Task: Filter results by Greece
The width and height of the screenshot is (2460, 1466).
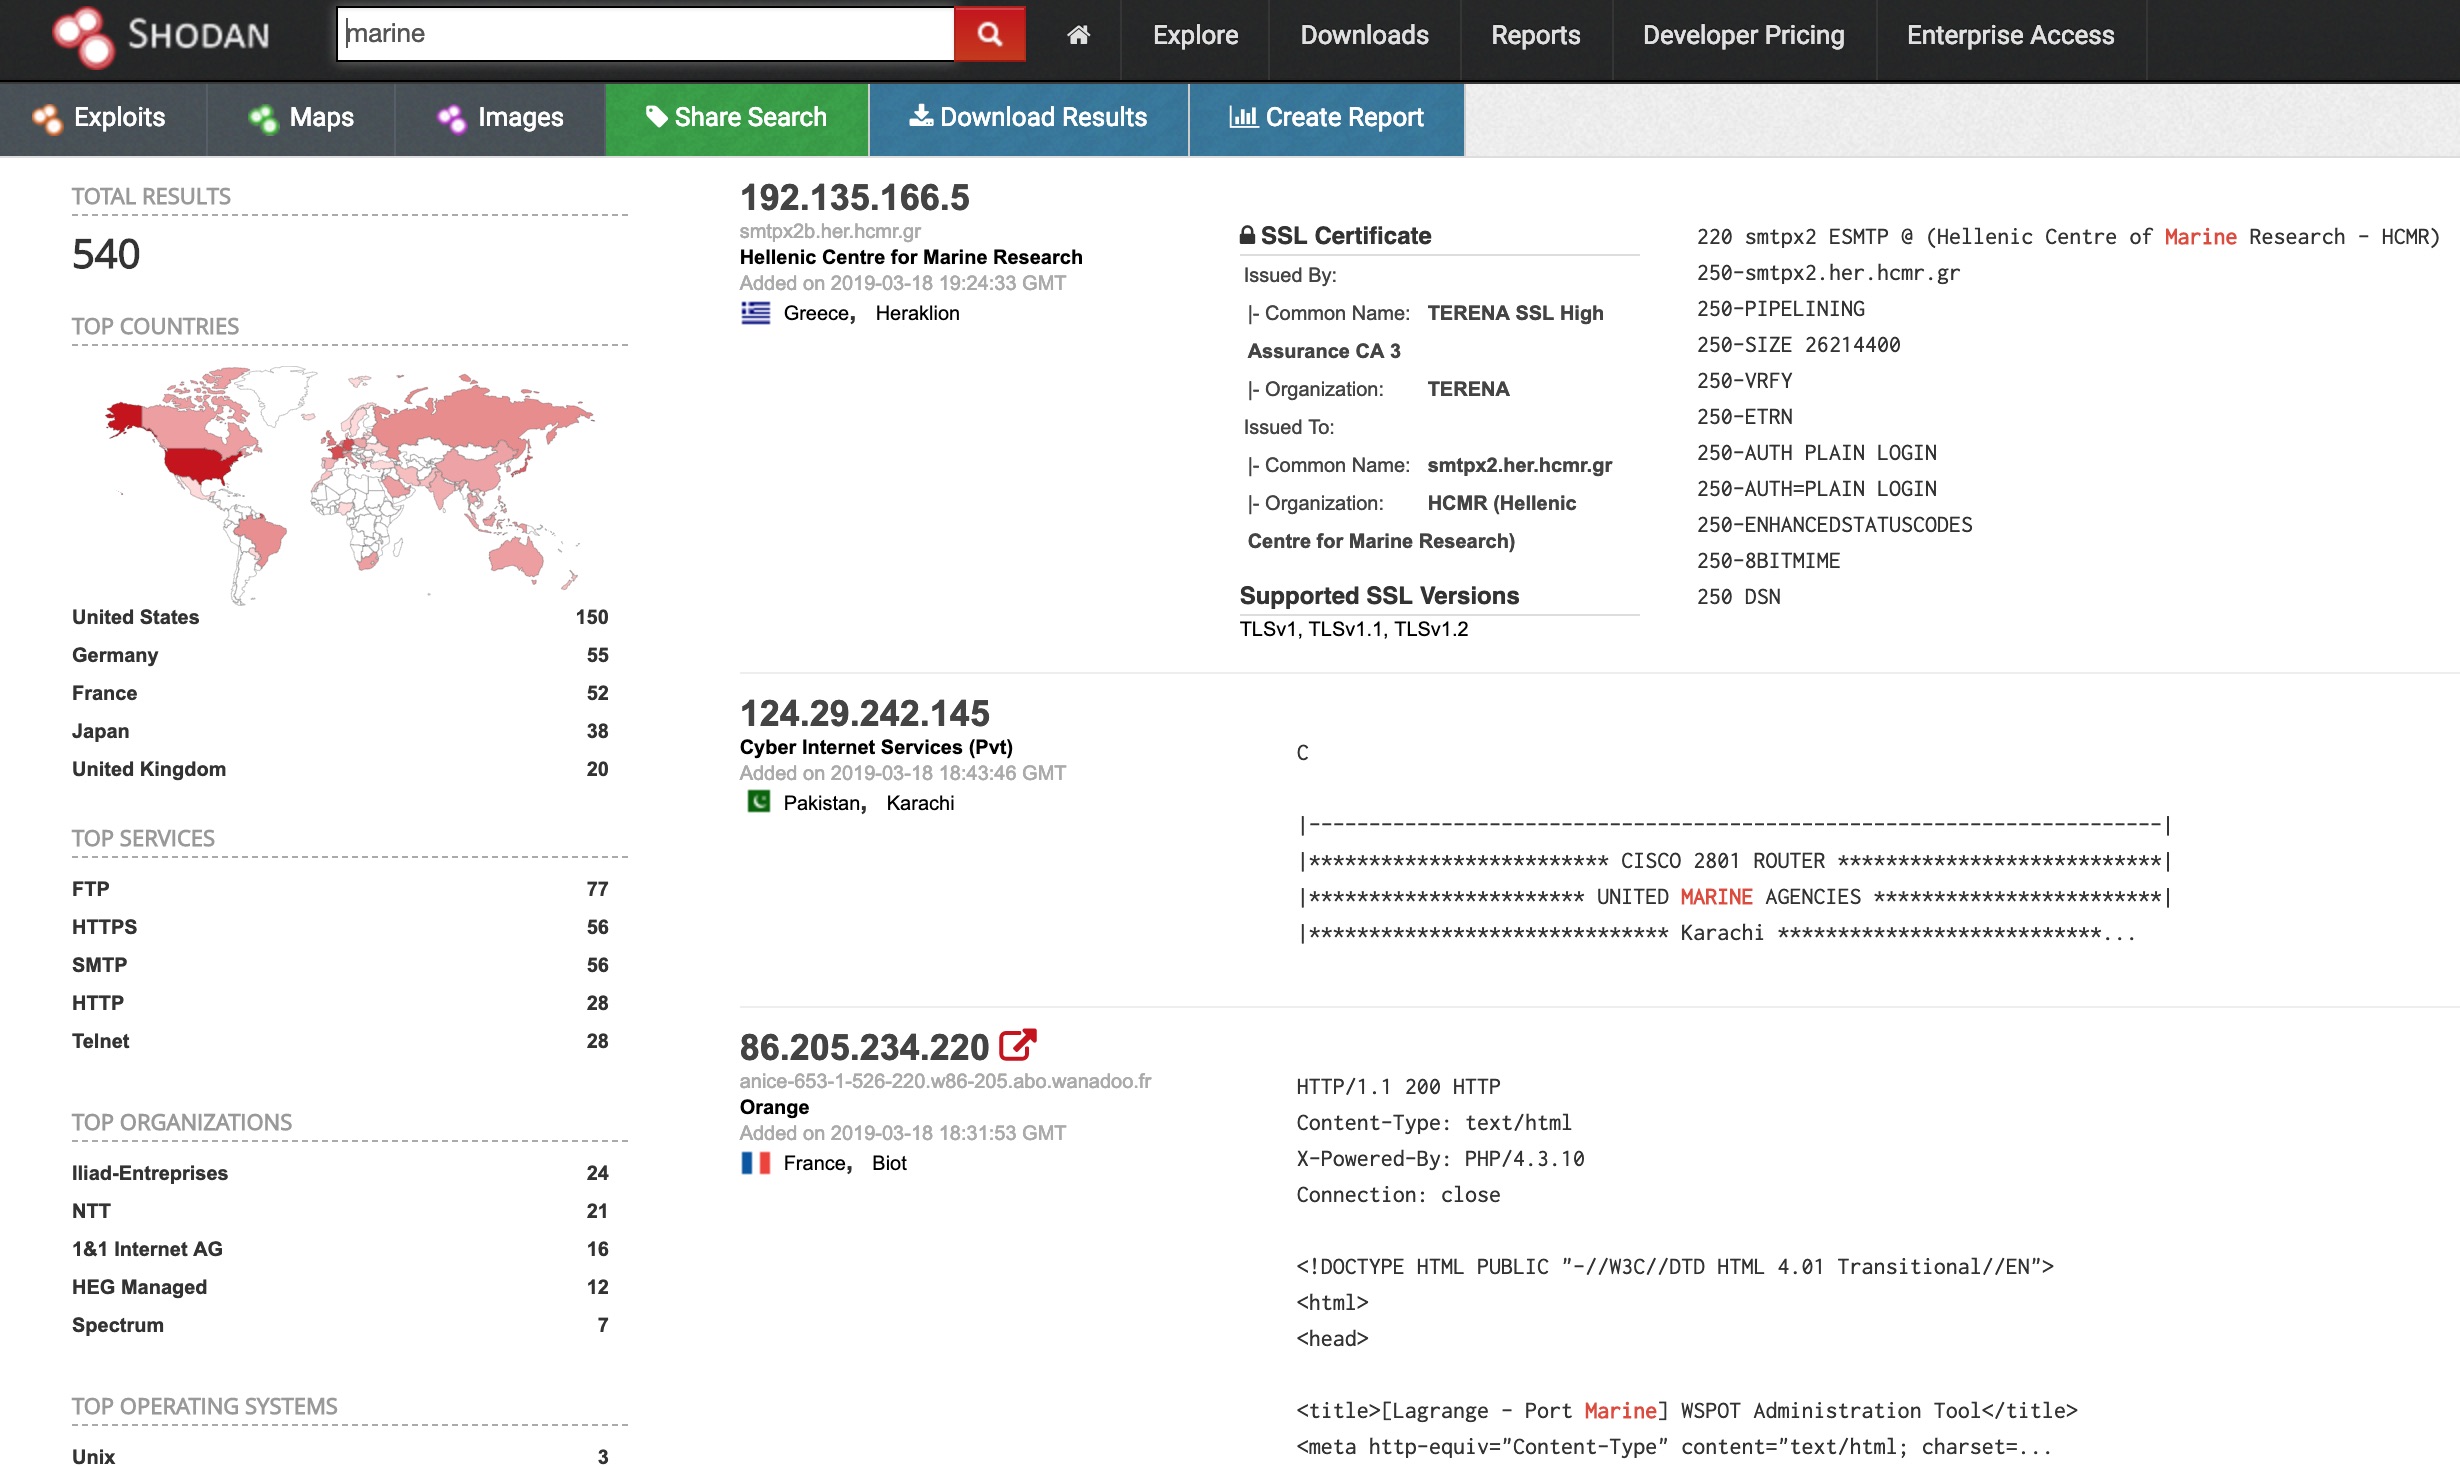Action: 816,313
